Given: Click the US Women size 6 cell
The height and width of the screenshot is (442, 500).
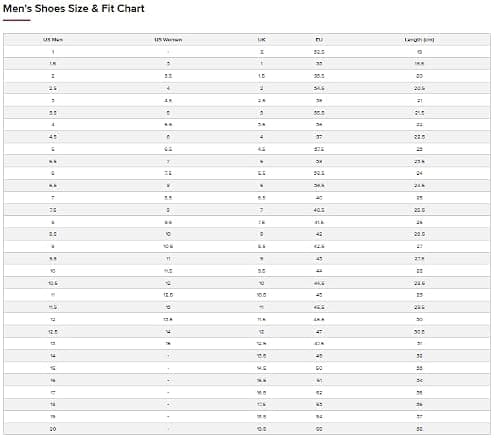Looking at the screenshot, I should pyautogui.click(x=168, y=137).
